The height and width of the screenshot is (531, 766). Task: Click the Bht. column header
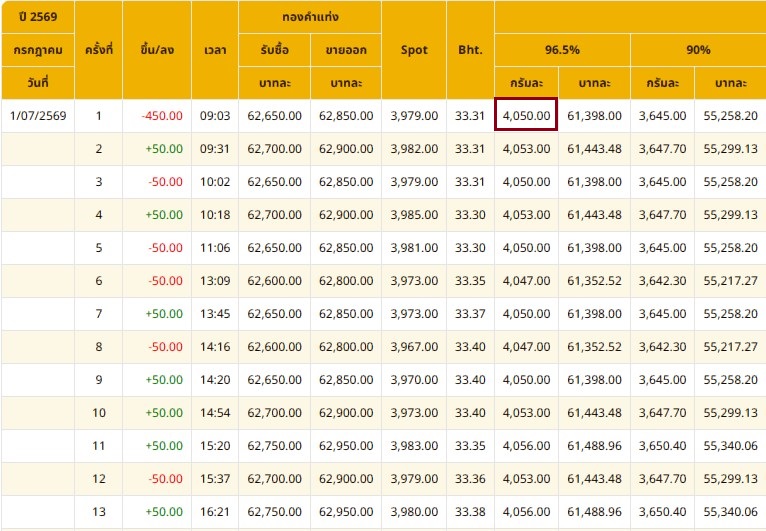[470, 50]
